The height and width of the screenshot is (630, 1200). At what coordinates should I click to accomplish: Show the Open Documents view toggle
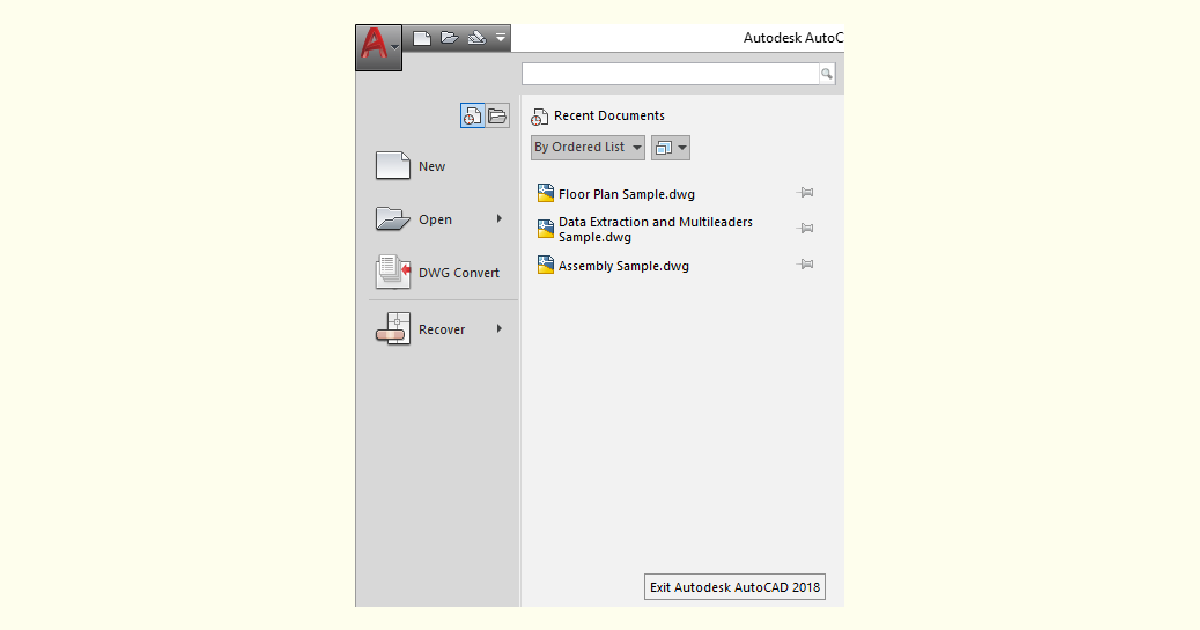click(497, 115)
